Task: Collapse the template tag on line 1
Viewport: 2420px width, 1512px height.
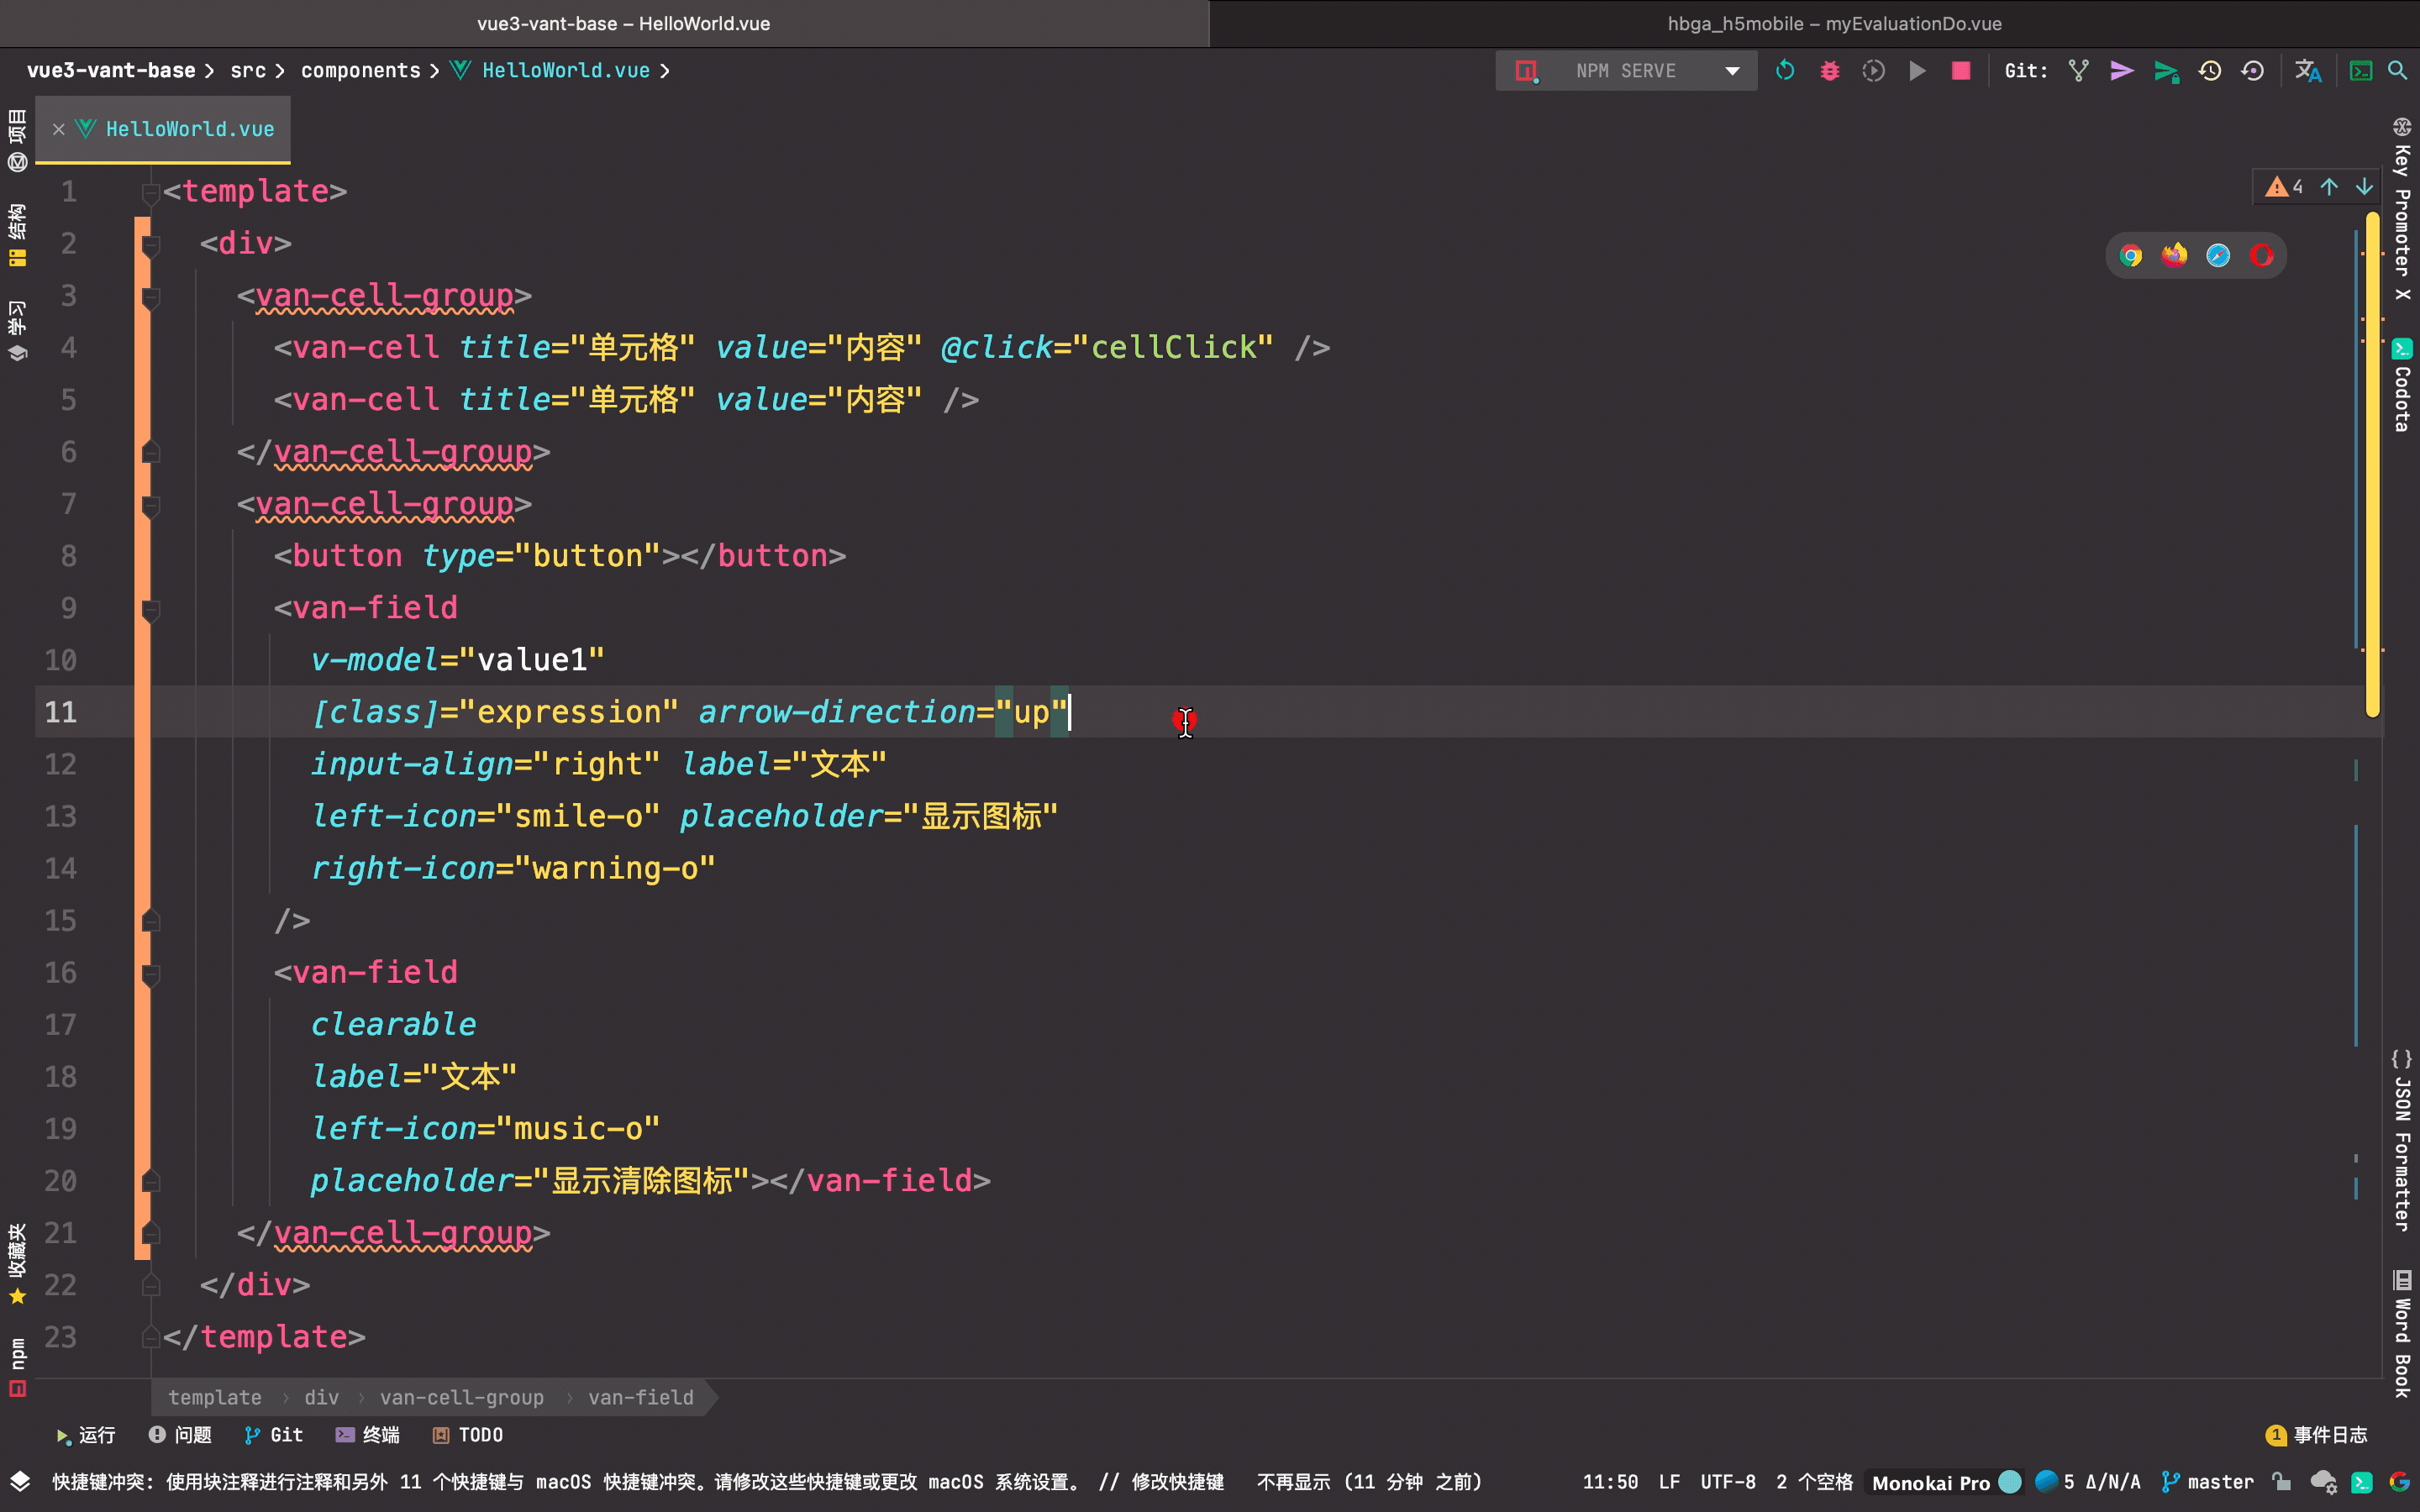Action: tap(151, 192)
